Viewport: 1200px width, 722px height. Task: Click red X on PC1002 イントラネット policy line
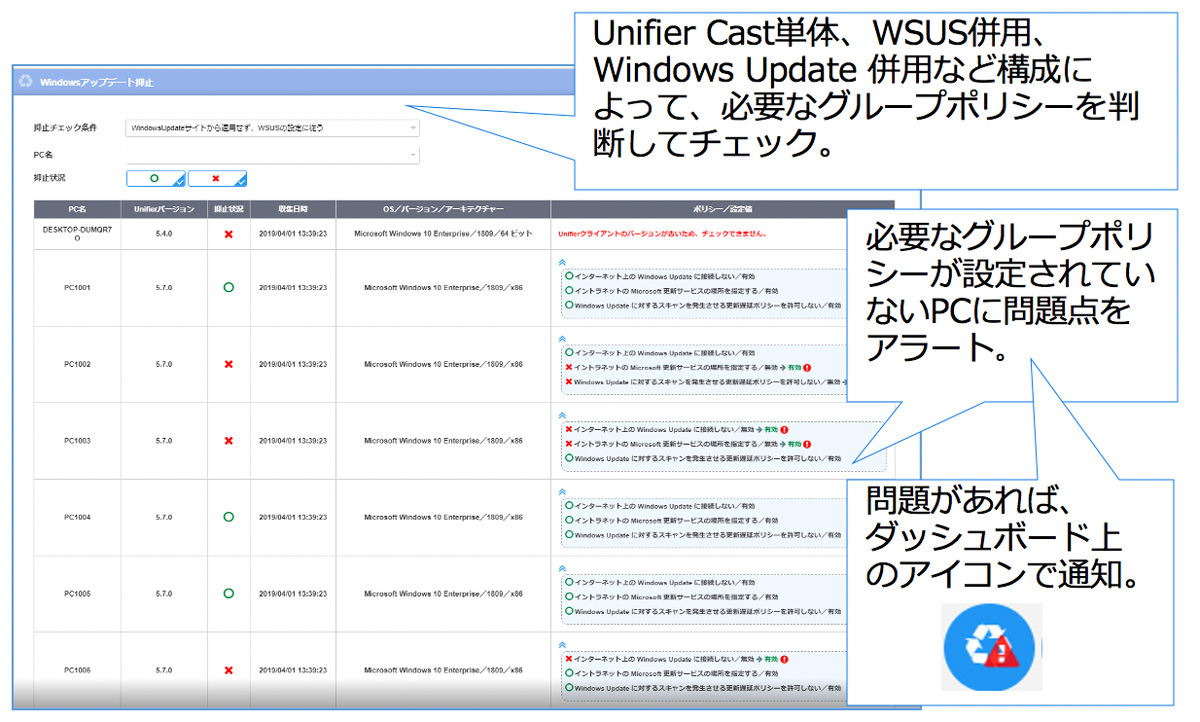pos(569,367)
